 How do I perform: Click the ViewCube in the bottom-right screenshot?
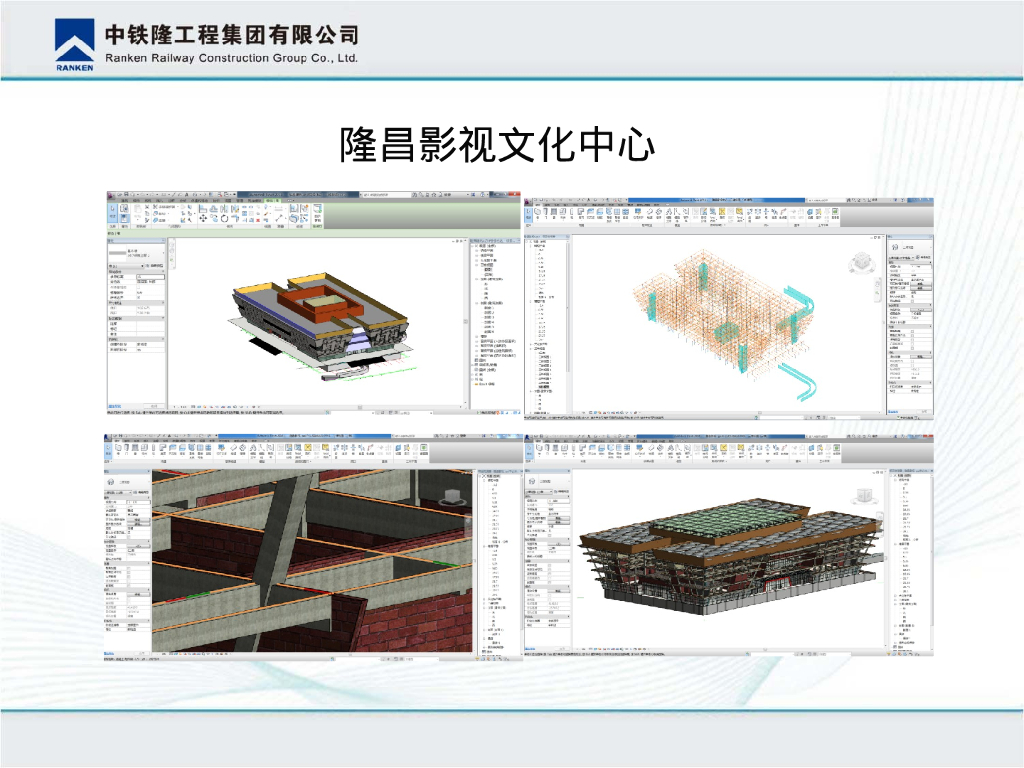coord(863,498)
